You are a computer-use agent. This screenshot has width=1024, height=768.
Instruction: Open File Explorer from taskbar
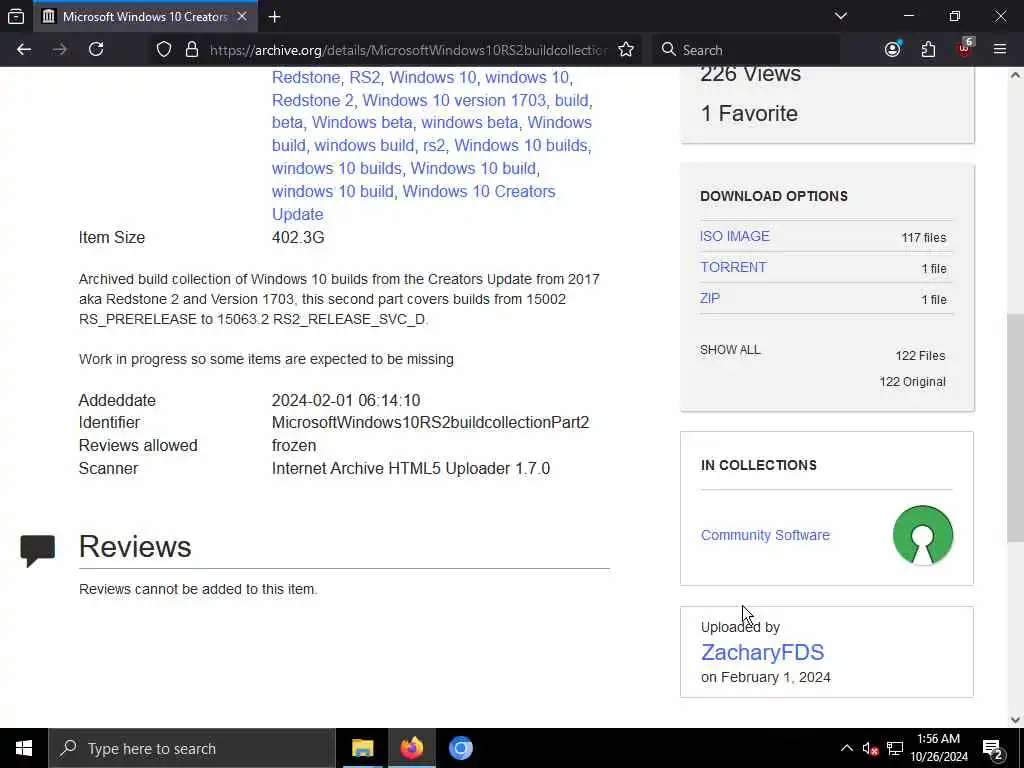click(362, 748)
